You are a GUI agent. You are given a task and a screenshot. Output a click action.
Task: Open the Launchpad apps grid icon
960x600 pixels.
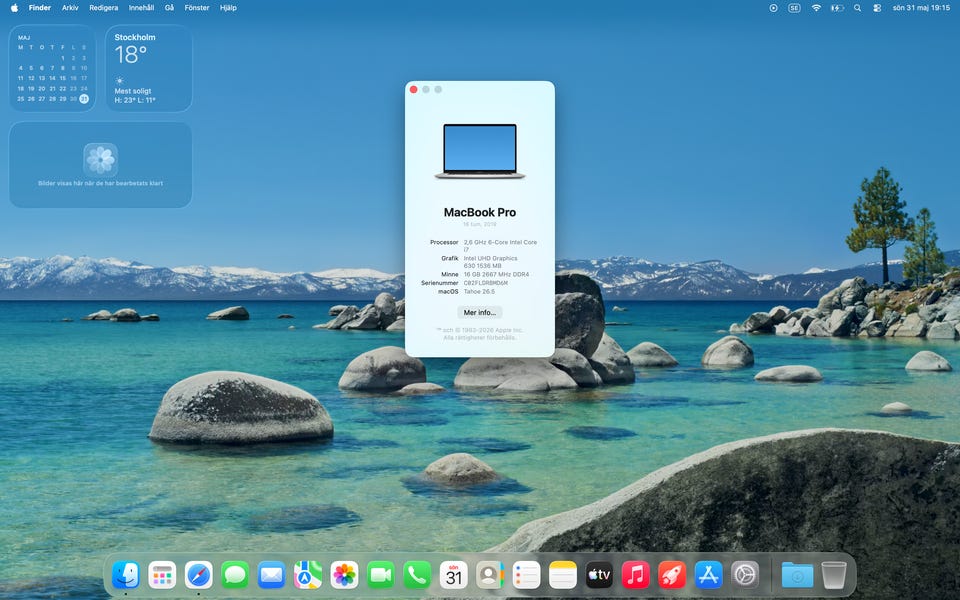tap(162, 576)
